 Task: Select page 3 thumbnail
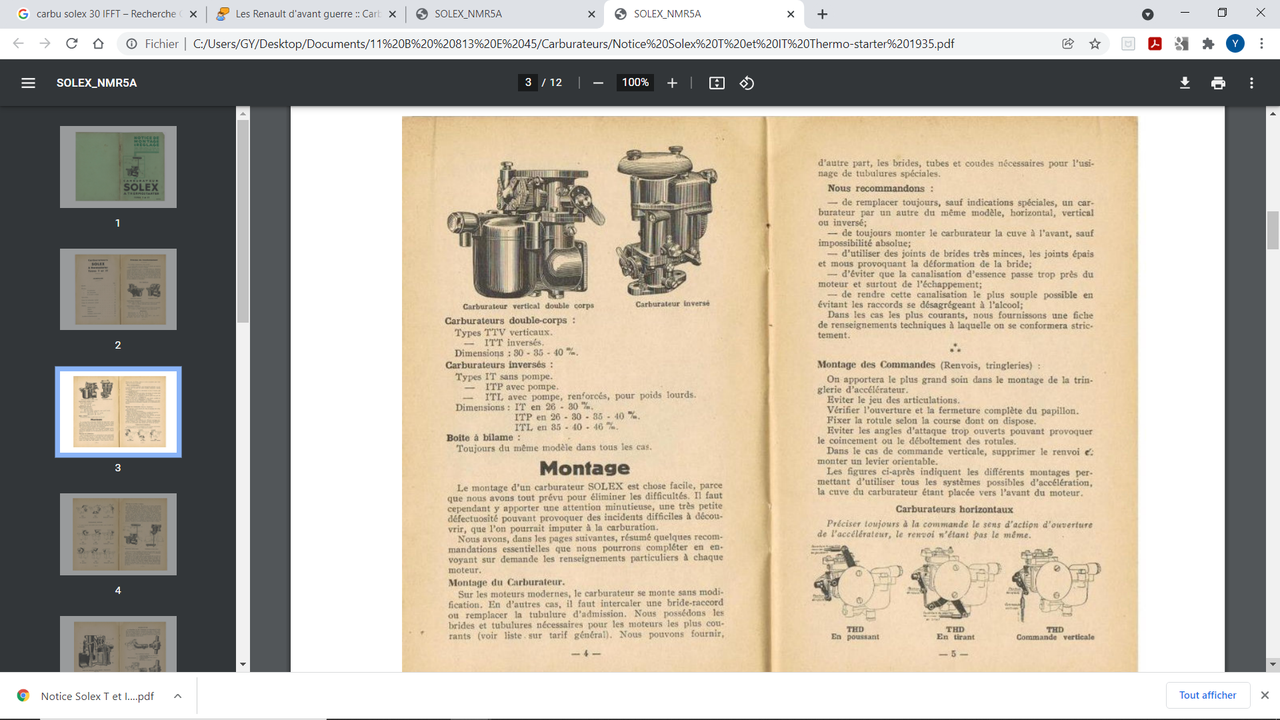118,412
